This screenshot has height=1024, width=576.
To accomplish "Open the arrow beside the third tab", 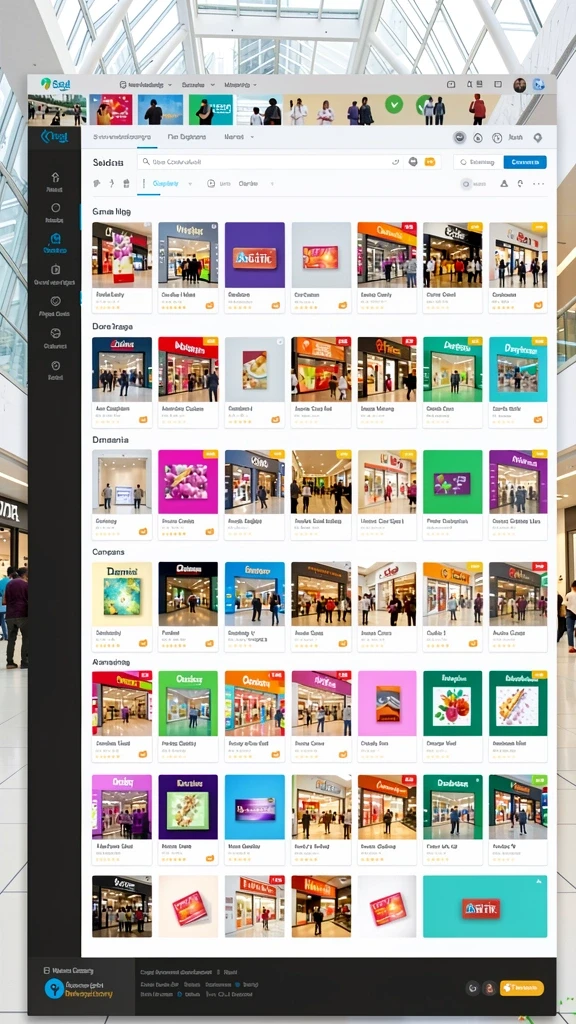I will point(252,137).
